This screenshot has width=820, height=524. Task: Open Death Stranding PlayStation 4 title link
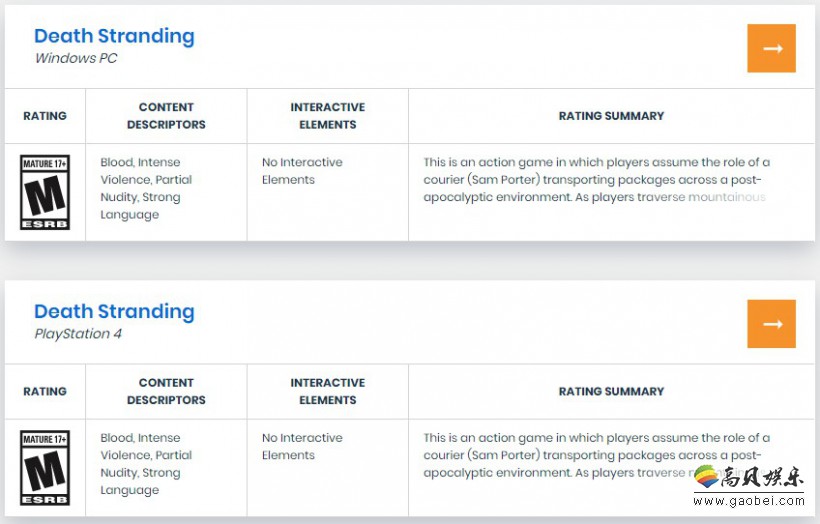[114, 311]
